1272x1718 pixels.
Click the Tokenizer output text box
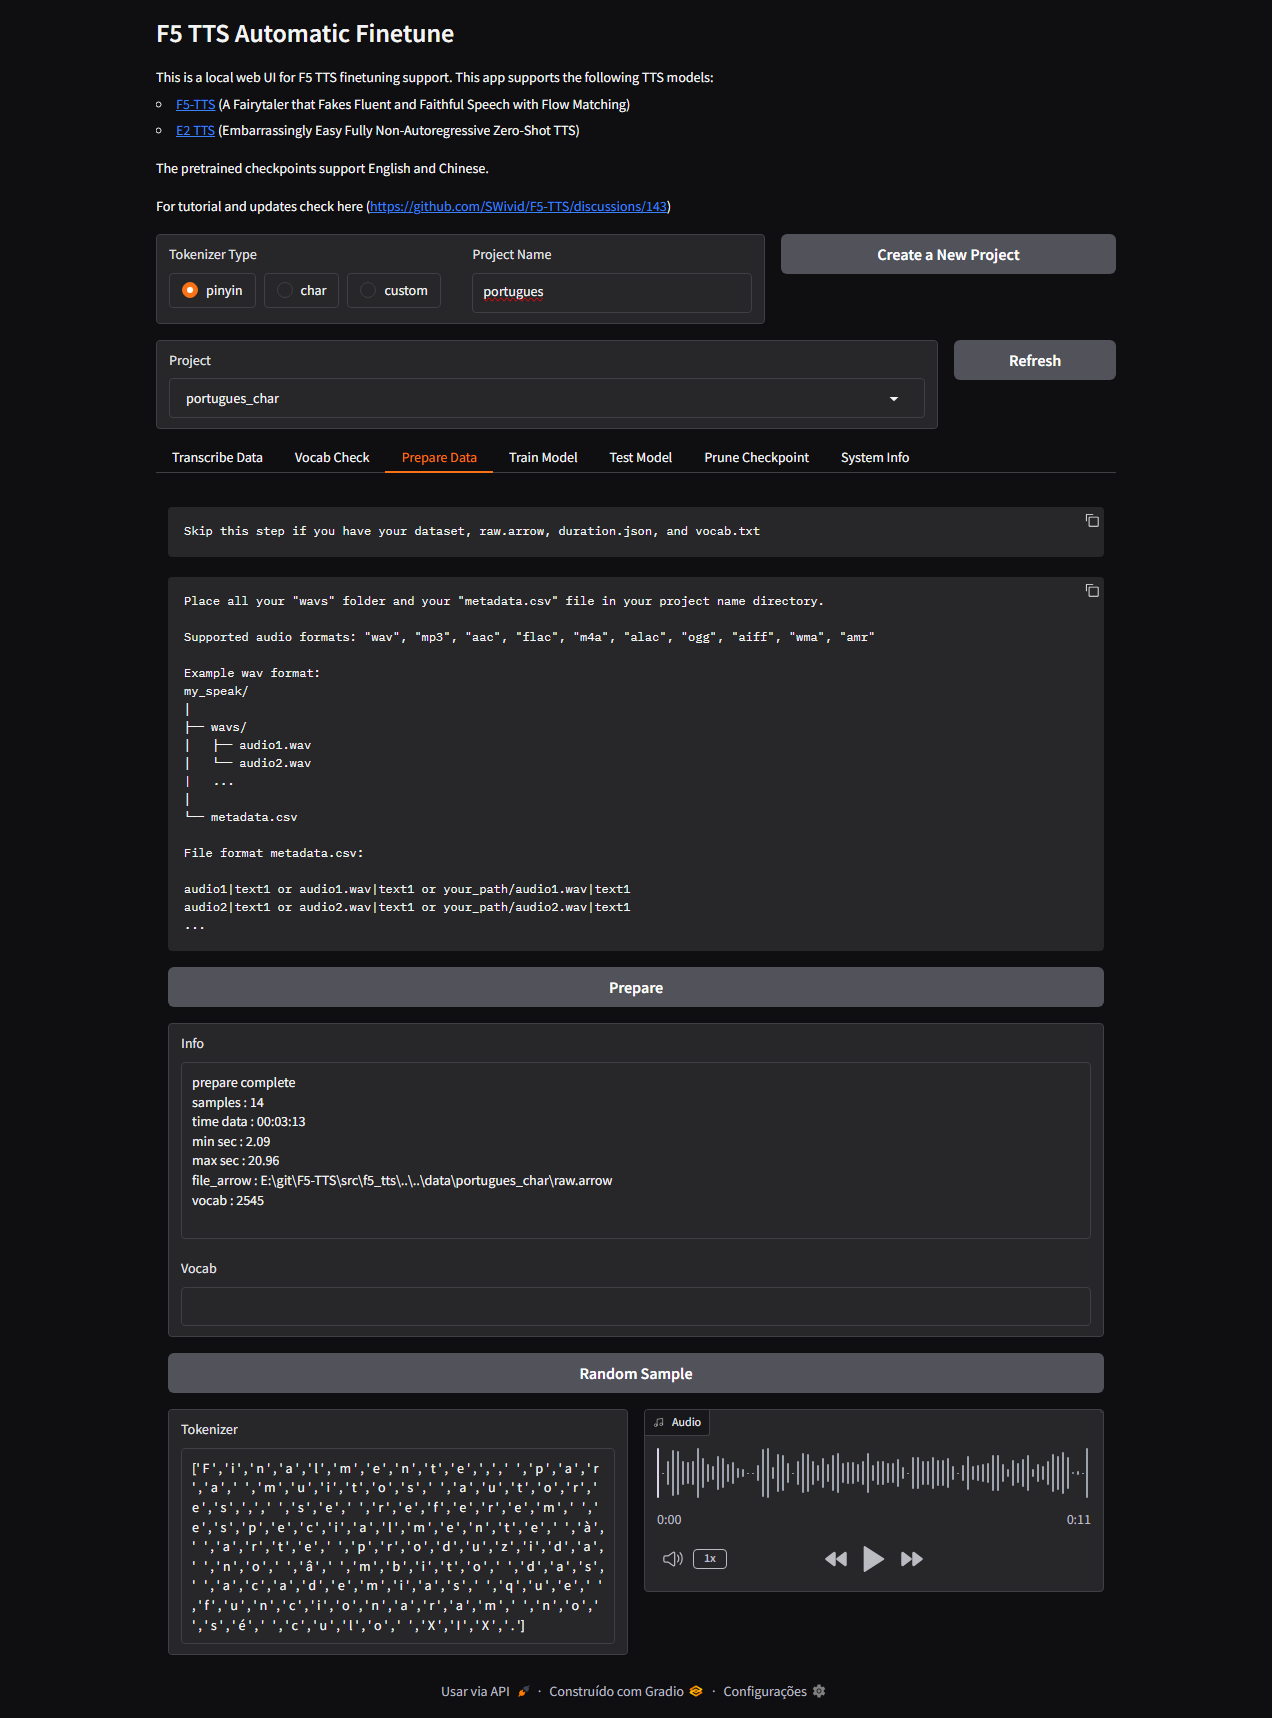(398, 1545)
